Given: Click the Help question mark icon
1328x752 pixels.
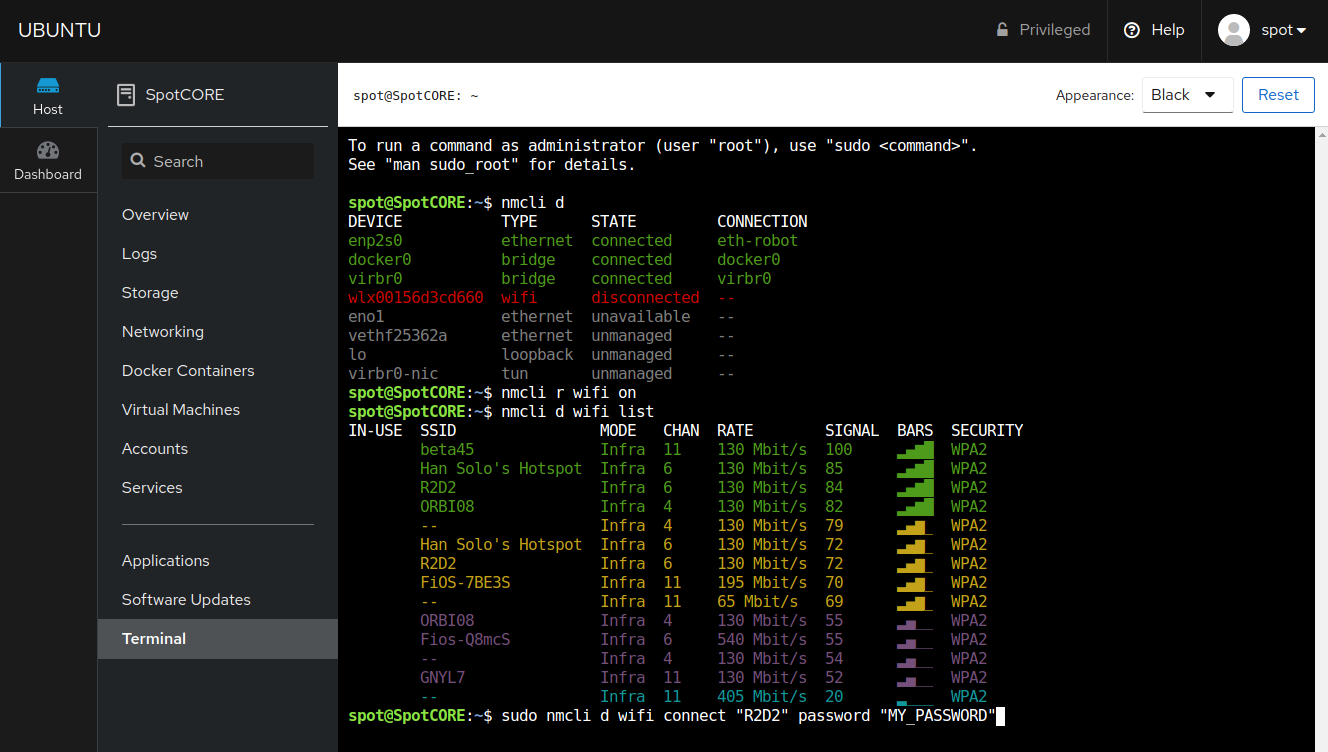Looking at the screenshot, I should click(x=1132, y=30).
